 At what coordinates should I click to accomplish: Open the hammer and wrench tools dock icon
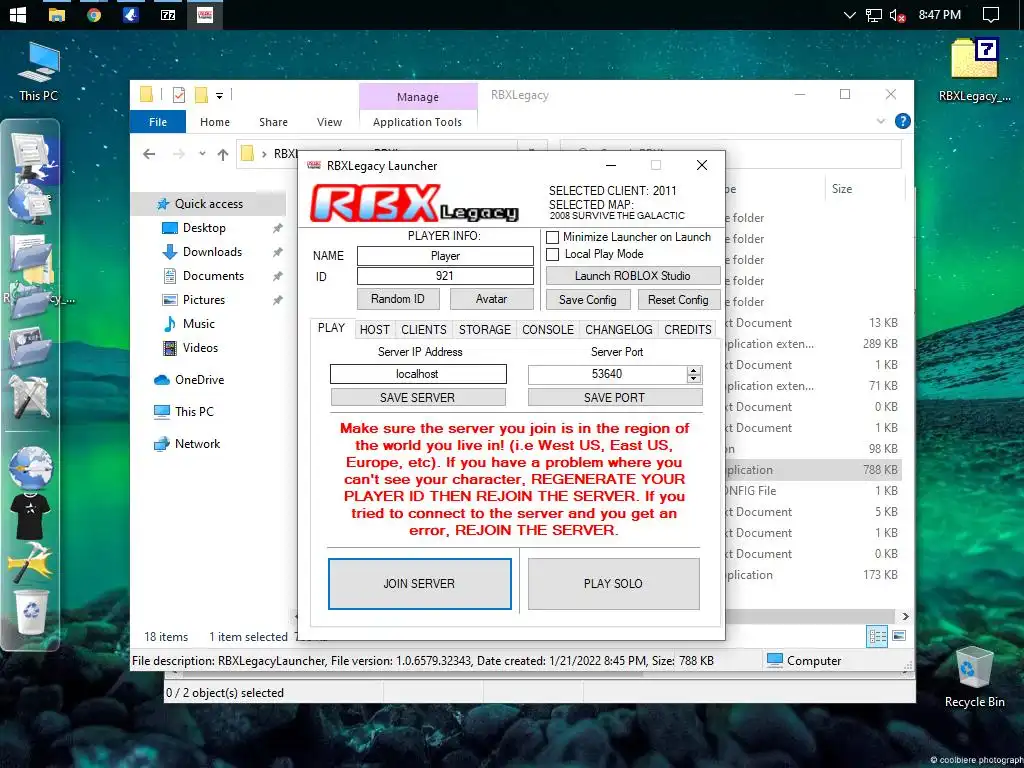coord(29,396)
